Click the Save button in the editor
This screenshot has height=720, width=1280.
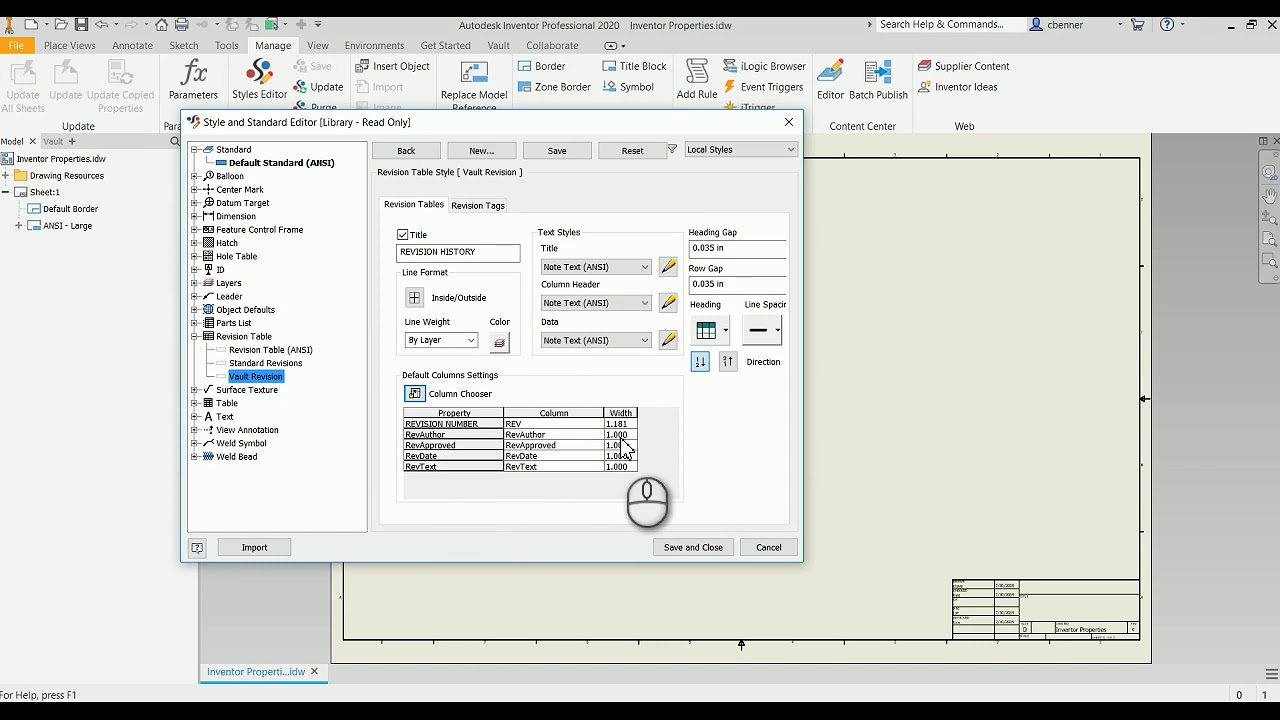coord(557,150)
